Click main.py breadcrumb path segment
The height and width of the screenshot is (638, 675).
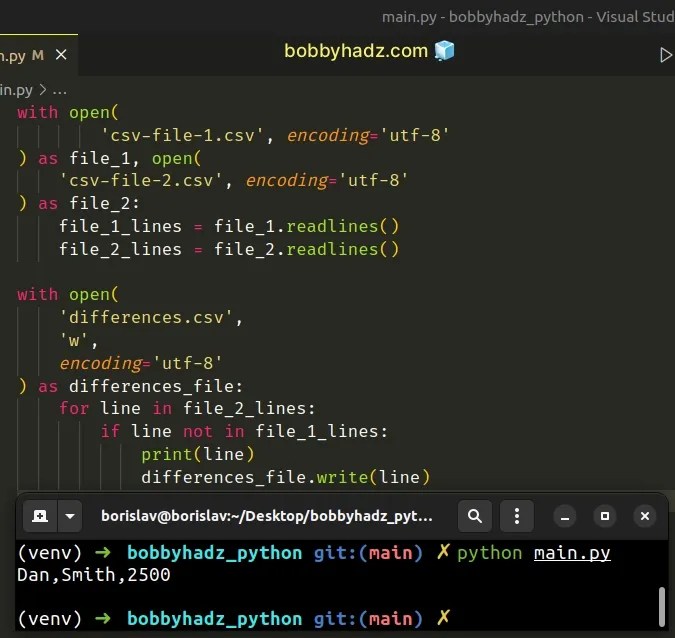point(16,90)
